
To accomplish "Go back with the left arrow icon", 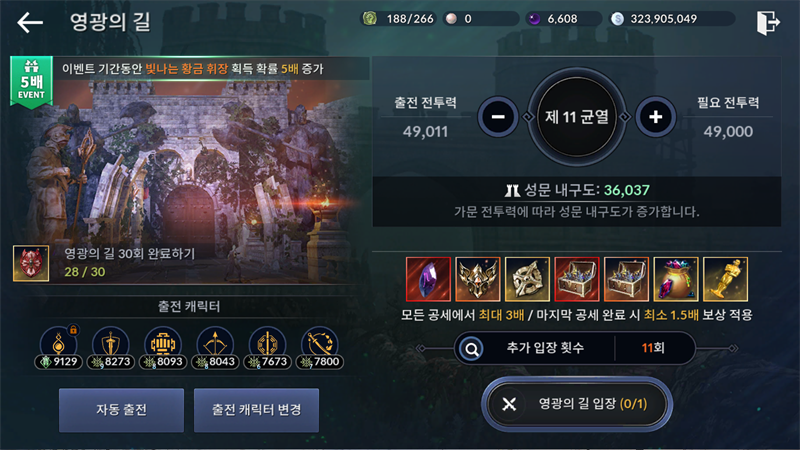I will pyautogui.click(x=30, y=22).
